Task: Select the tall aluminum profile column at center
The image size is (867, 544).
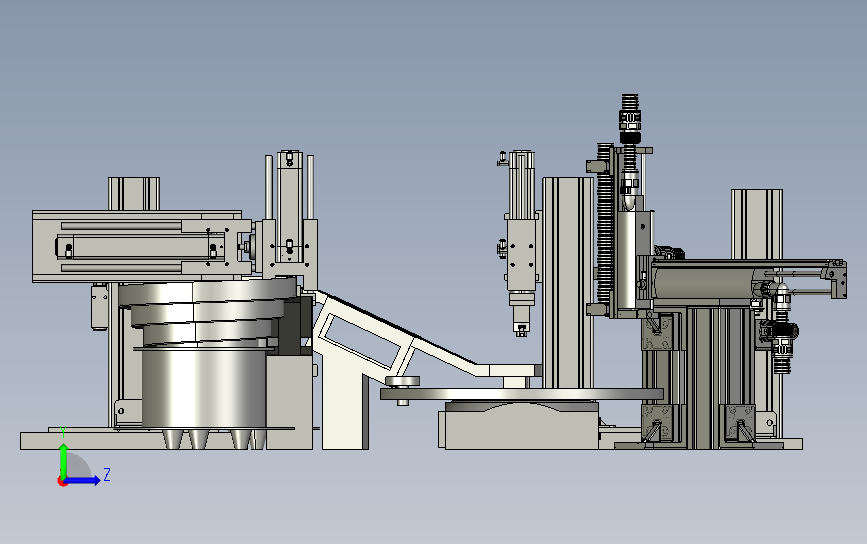Action: pyautogui.click(x=568, y=283)
